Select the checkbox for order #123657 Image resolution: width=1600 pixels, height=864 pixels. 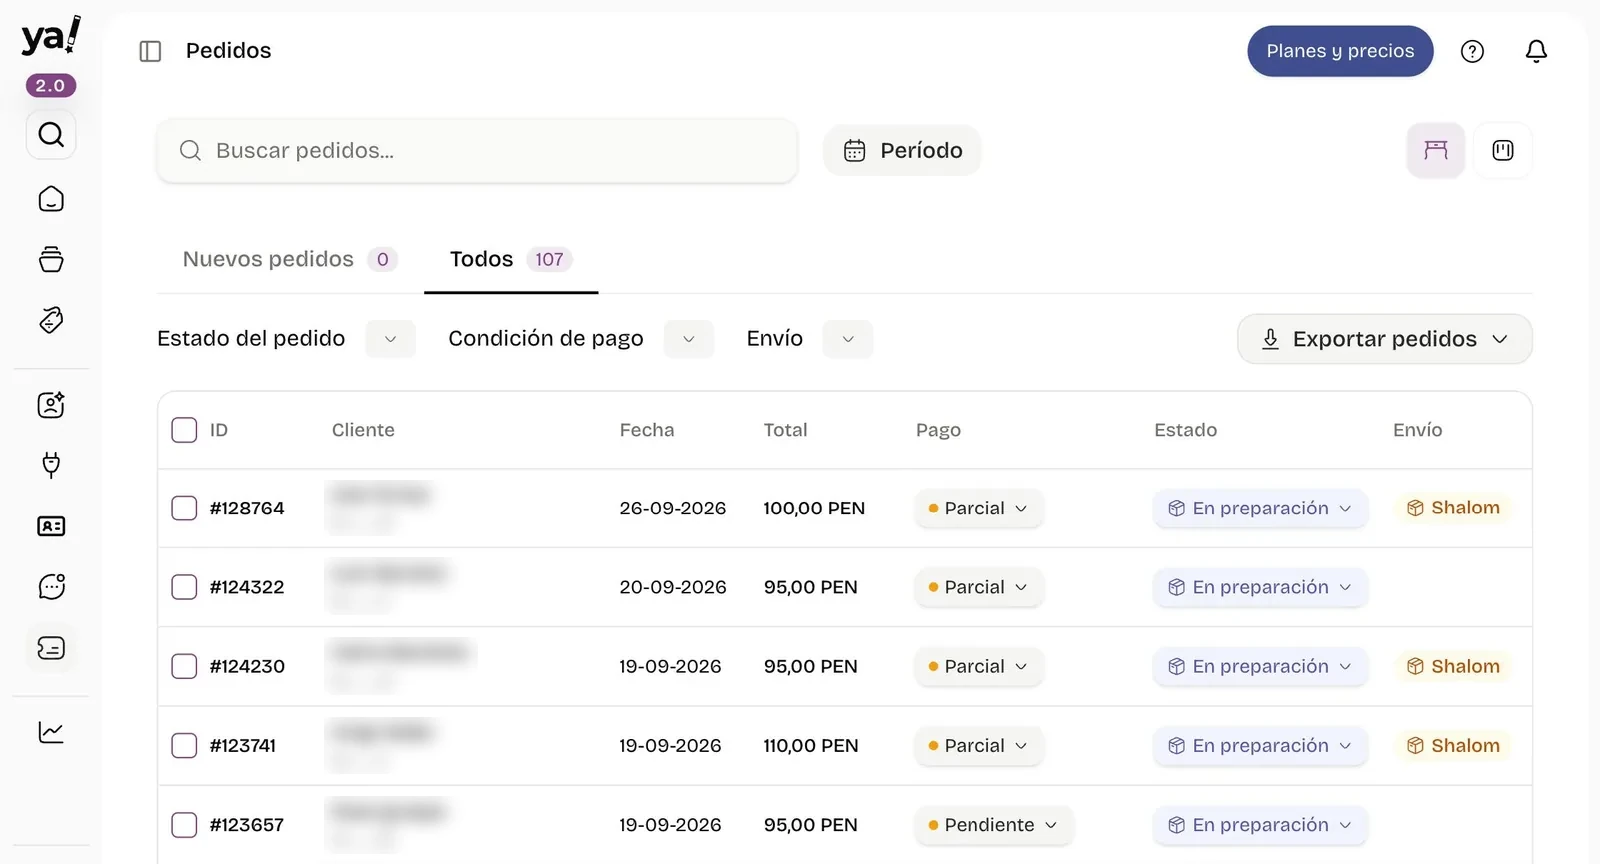(x=184, y=825)
